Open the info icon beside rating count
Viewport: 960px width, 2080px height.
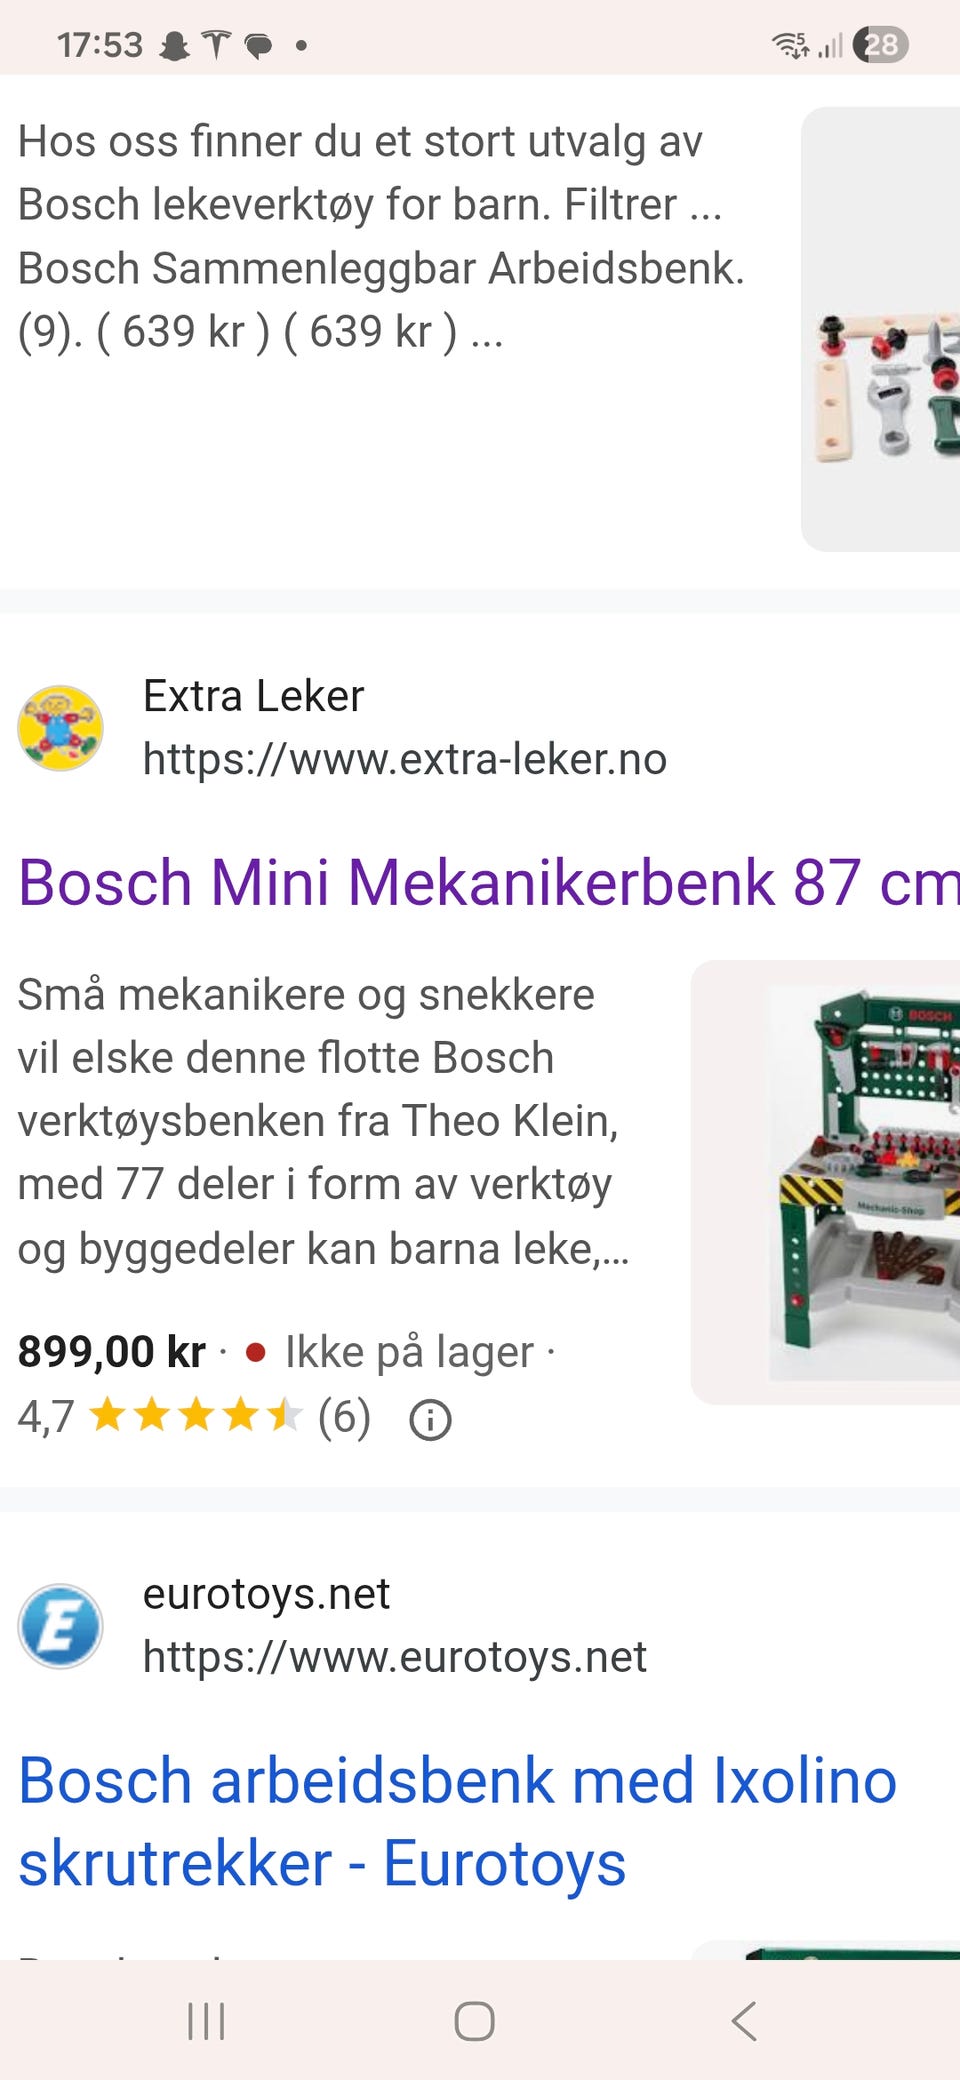431,1419
